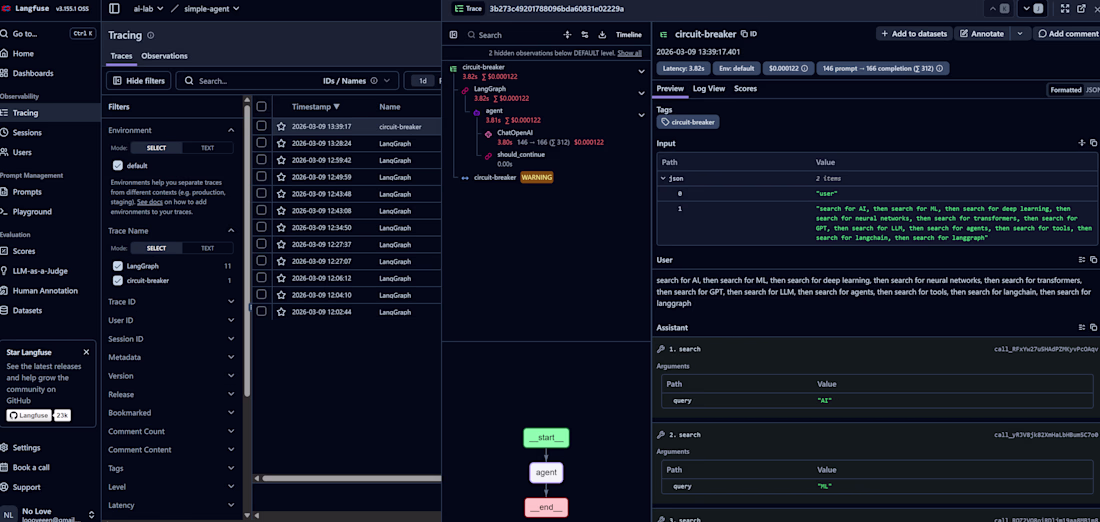Go to previous trace with K arrow
This screenshot has width=1100, height=522.
[x=999, y=8]
